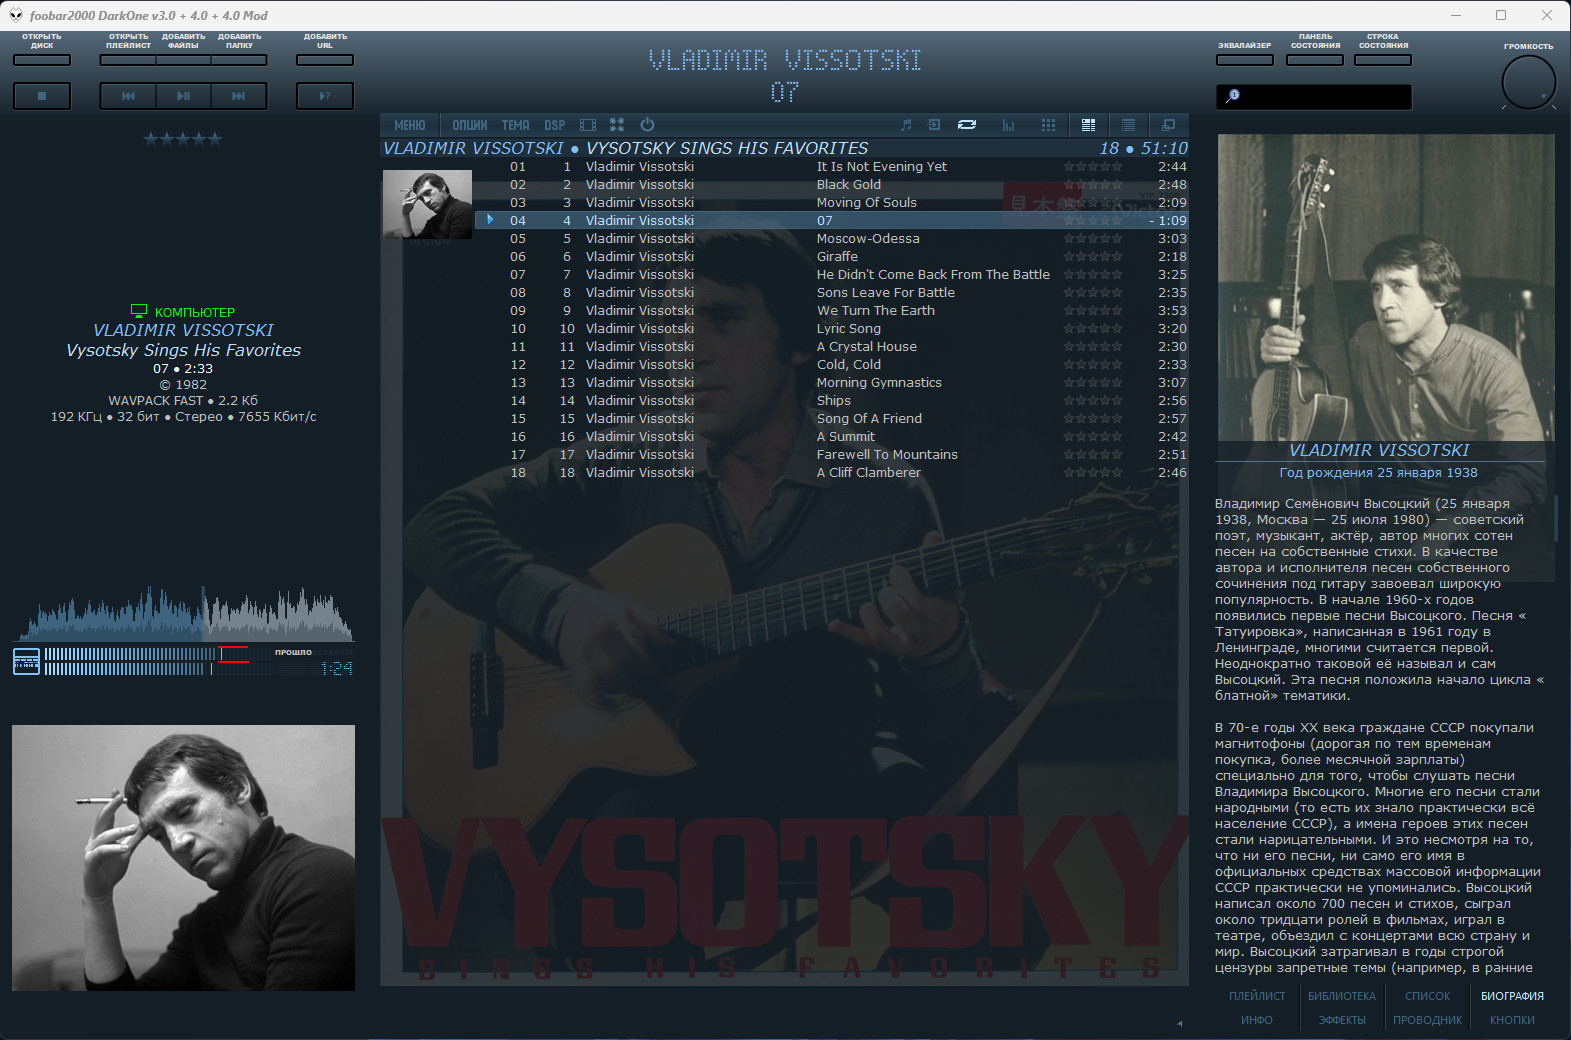Switch to the Эффекты tab

coord(1342,1020)
